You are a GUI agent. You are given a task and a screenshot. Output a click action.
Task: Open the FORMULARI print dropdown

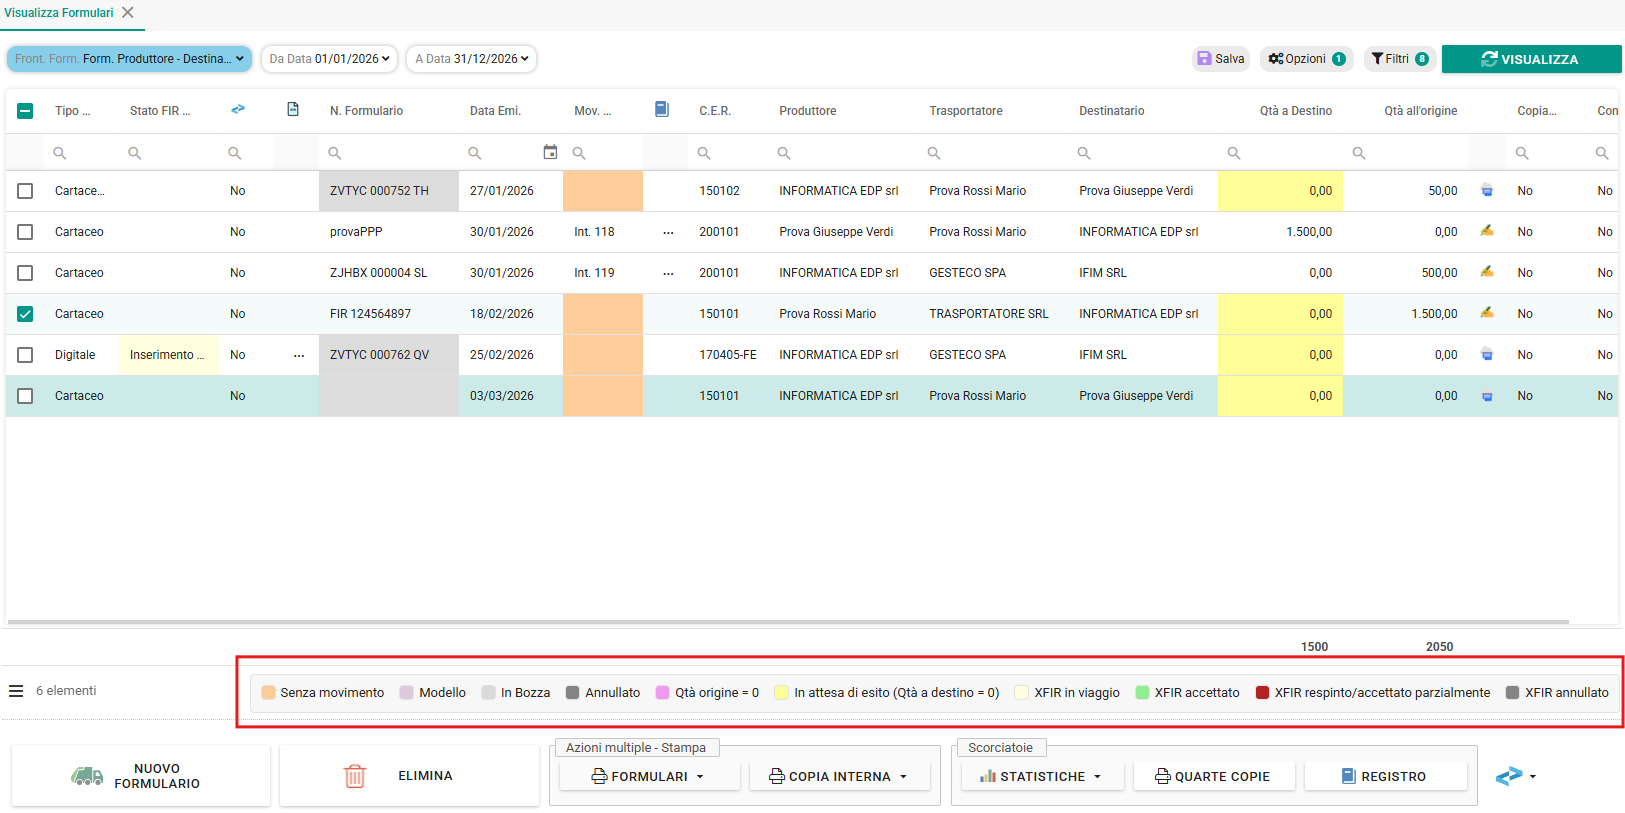pyautogui.click(x=649, y=776)
